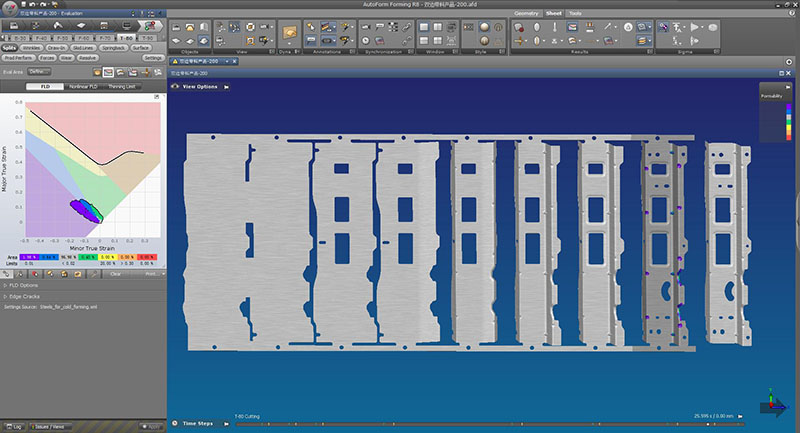The image size is (800, 433).
Task: Open the Eval Area Define dropdown
Action: click(x=38, y=72)
